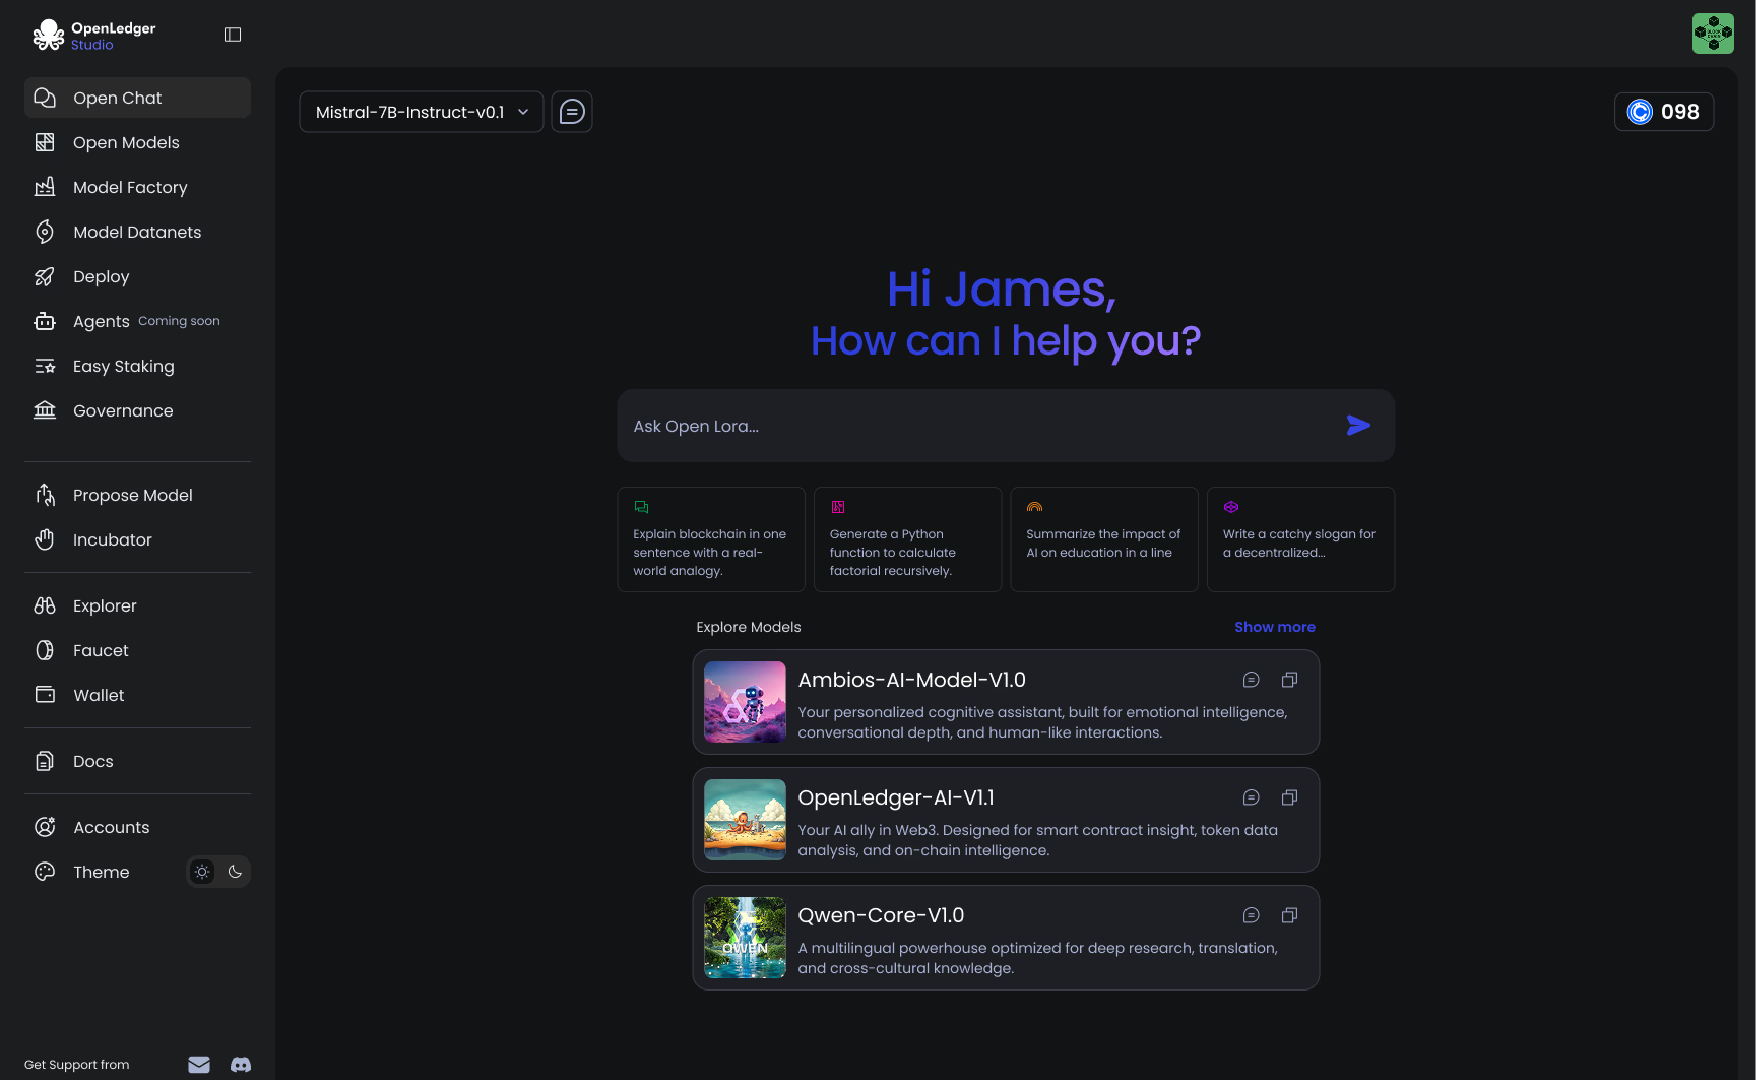The image size is (1756, 1080).
Task: Go to Easy Staking page
Action: pos(123,367)
